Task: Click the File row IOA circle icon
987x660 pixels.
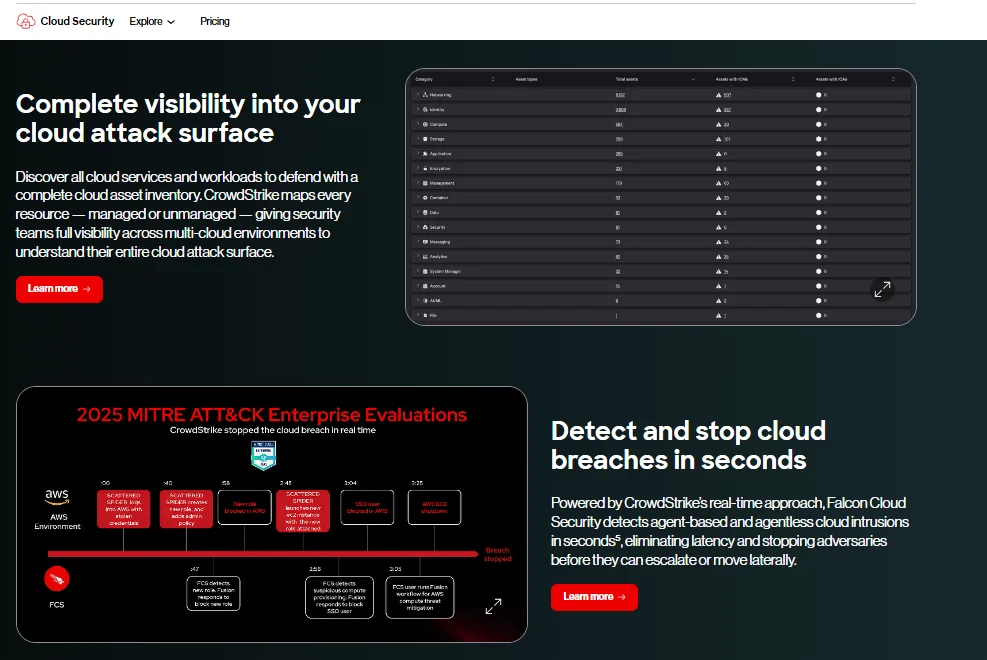Action: point(818,315)
